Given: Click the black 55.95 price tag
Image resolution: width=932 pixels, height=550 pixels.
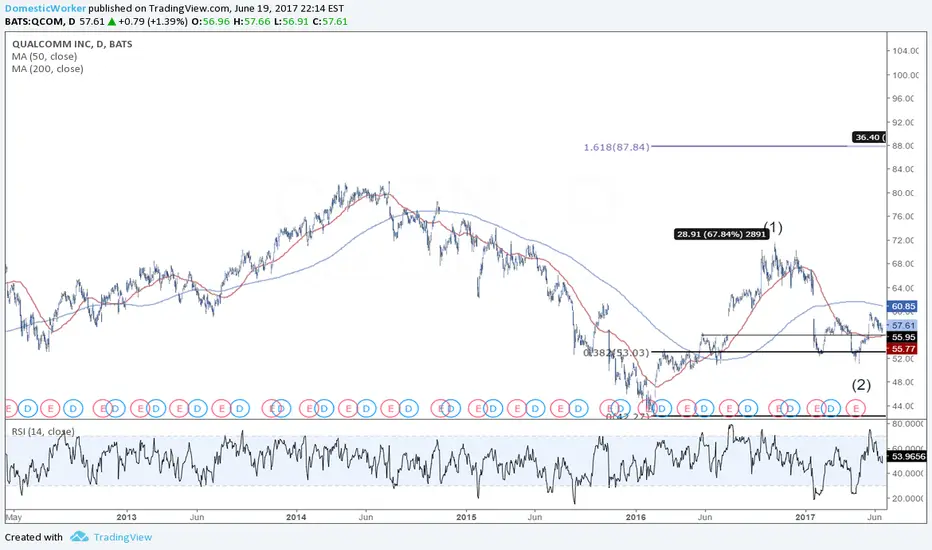Looking at the screenshot, I should pos(903,337).
